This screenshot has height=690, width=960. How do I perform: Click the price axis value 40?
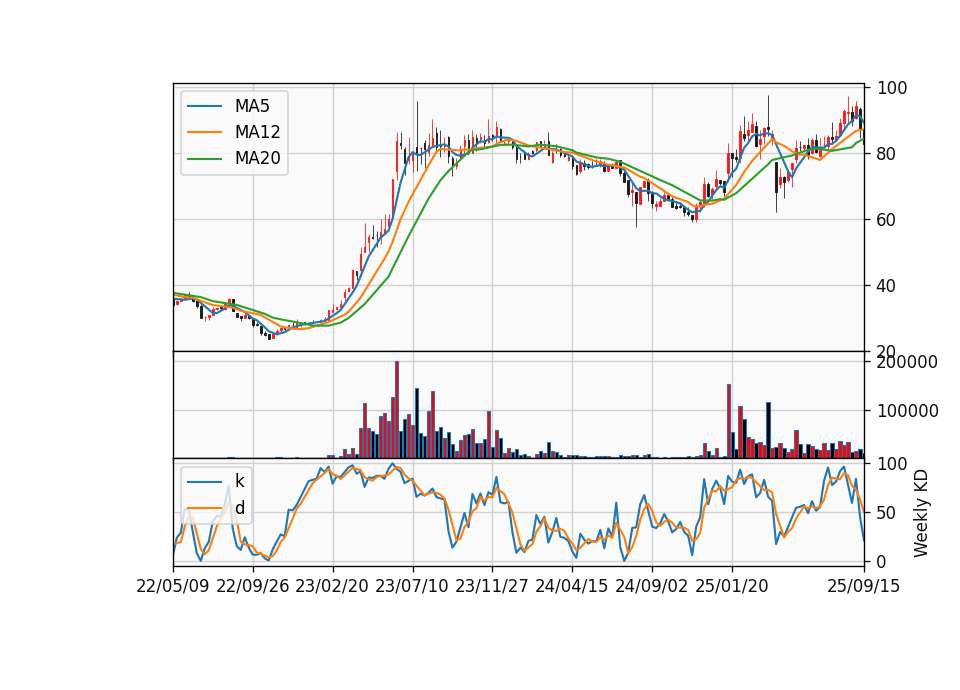pyautogui.click(x=886, y=286)
